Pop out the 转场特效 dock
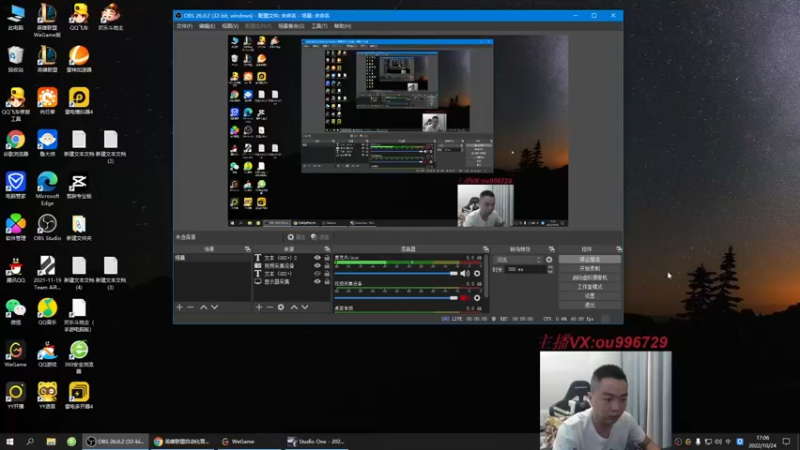The width and height of the screenshot is (800, 450). click(552, 249)
